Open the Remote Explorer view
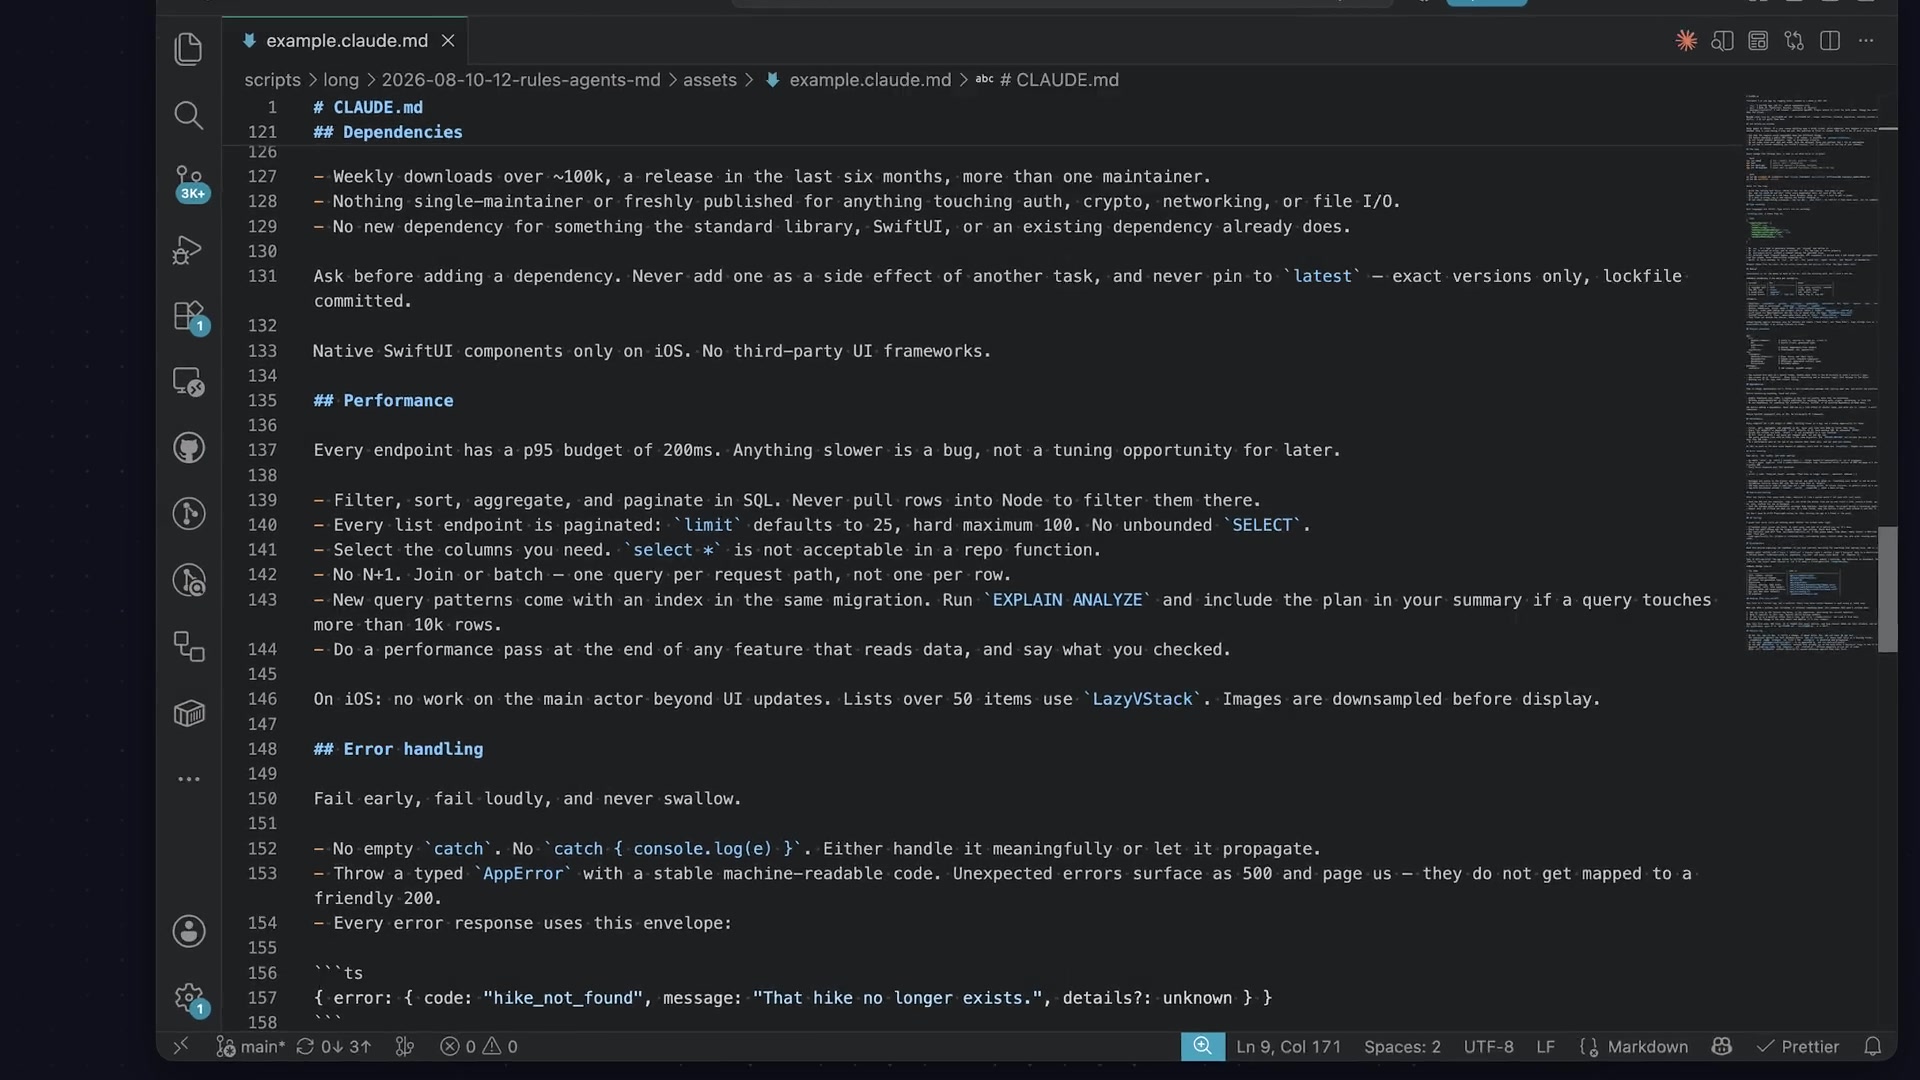1920x1080 pixels. point(188,382)
